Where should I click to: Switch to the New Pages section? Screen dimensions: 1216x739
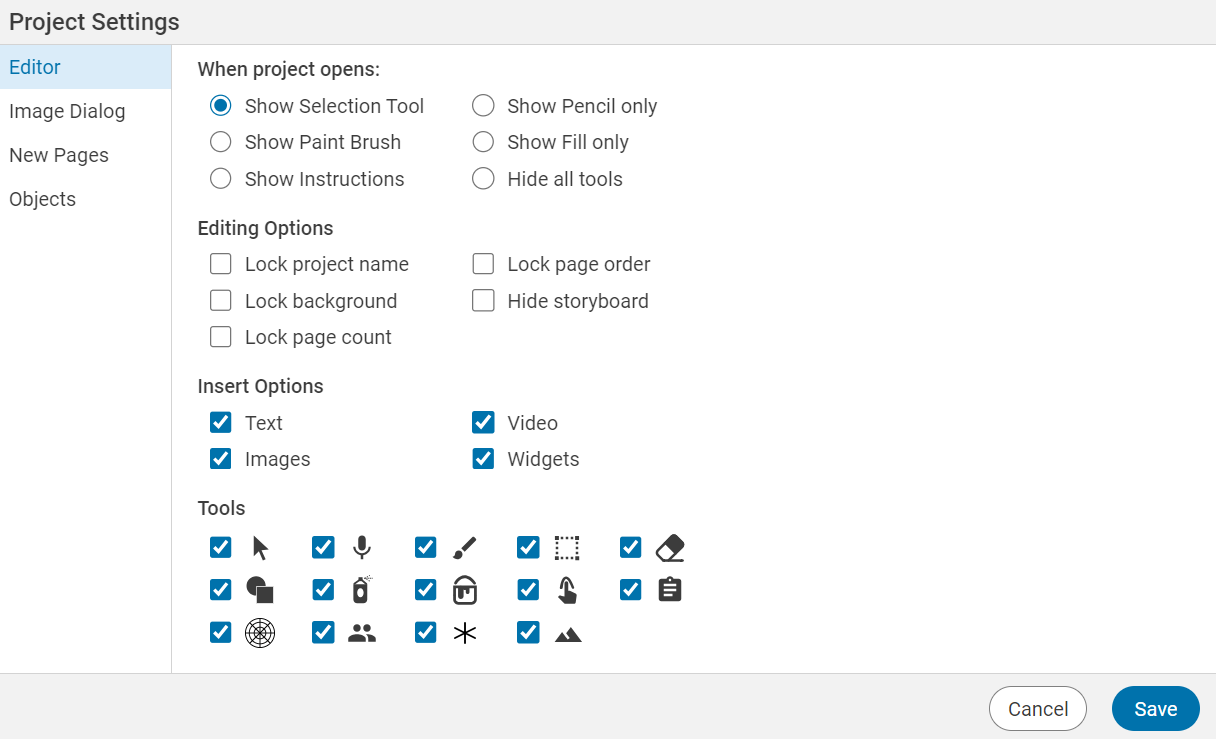pos(59,155)
